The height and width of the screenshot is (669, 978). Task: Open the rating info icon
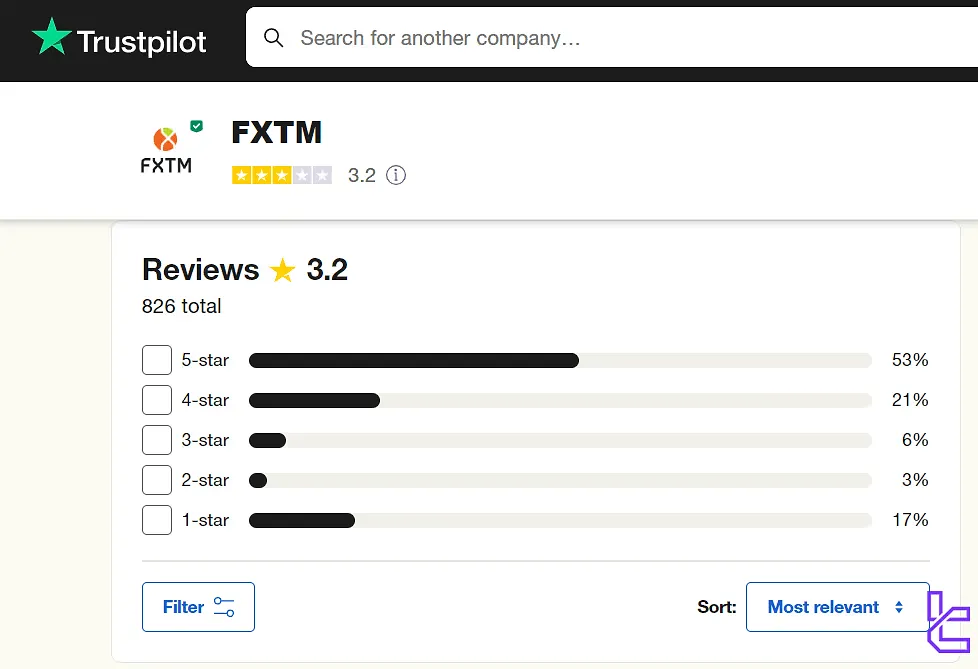click(x=396, y=176)
